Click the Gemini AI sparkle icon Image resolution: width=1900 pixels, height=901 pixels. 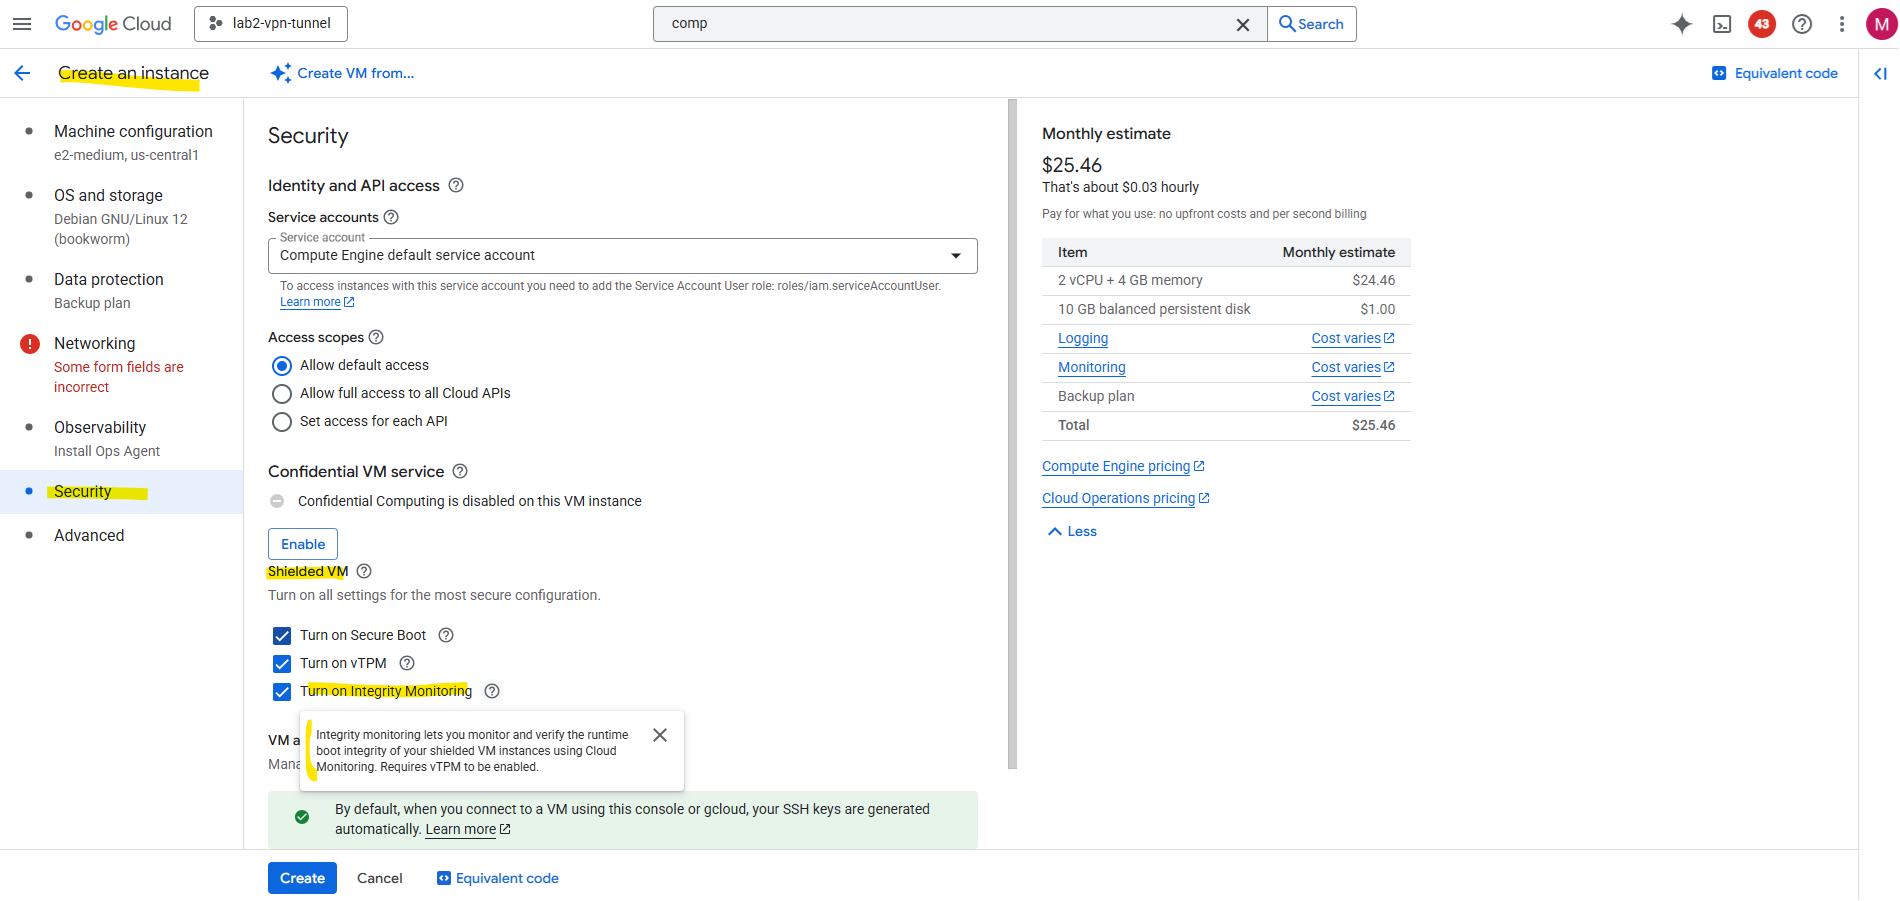[x=1682, y=24]
